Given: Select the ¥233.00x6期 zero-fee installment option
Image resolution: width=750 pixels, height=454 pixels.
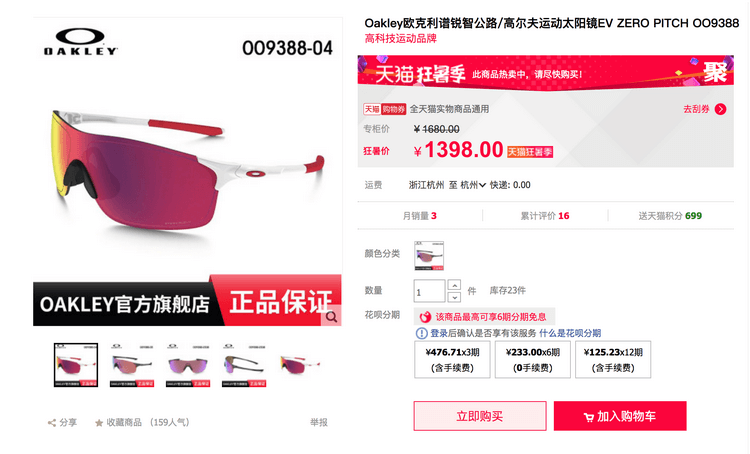Looking at the screenshot, I should pyautogui.click(x=532, y=360).
